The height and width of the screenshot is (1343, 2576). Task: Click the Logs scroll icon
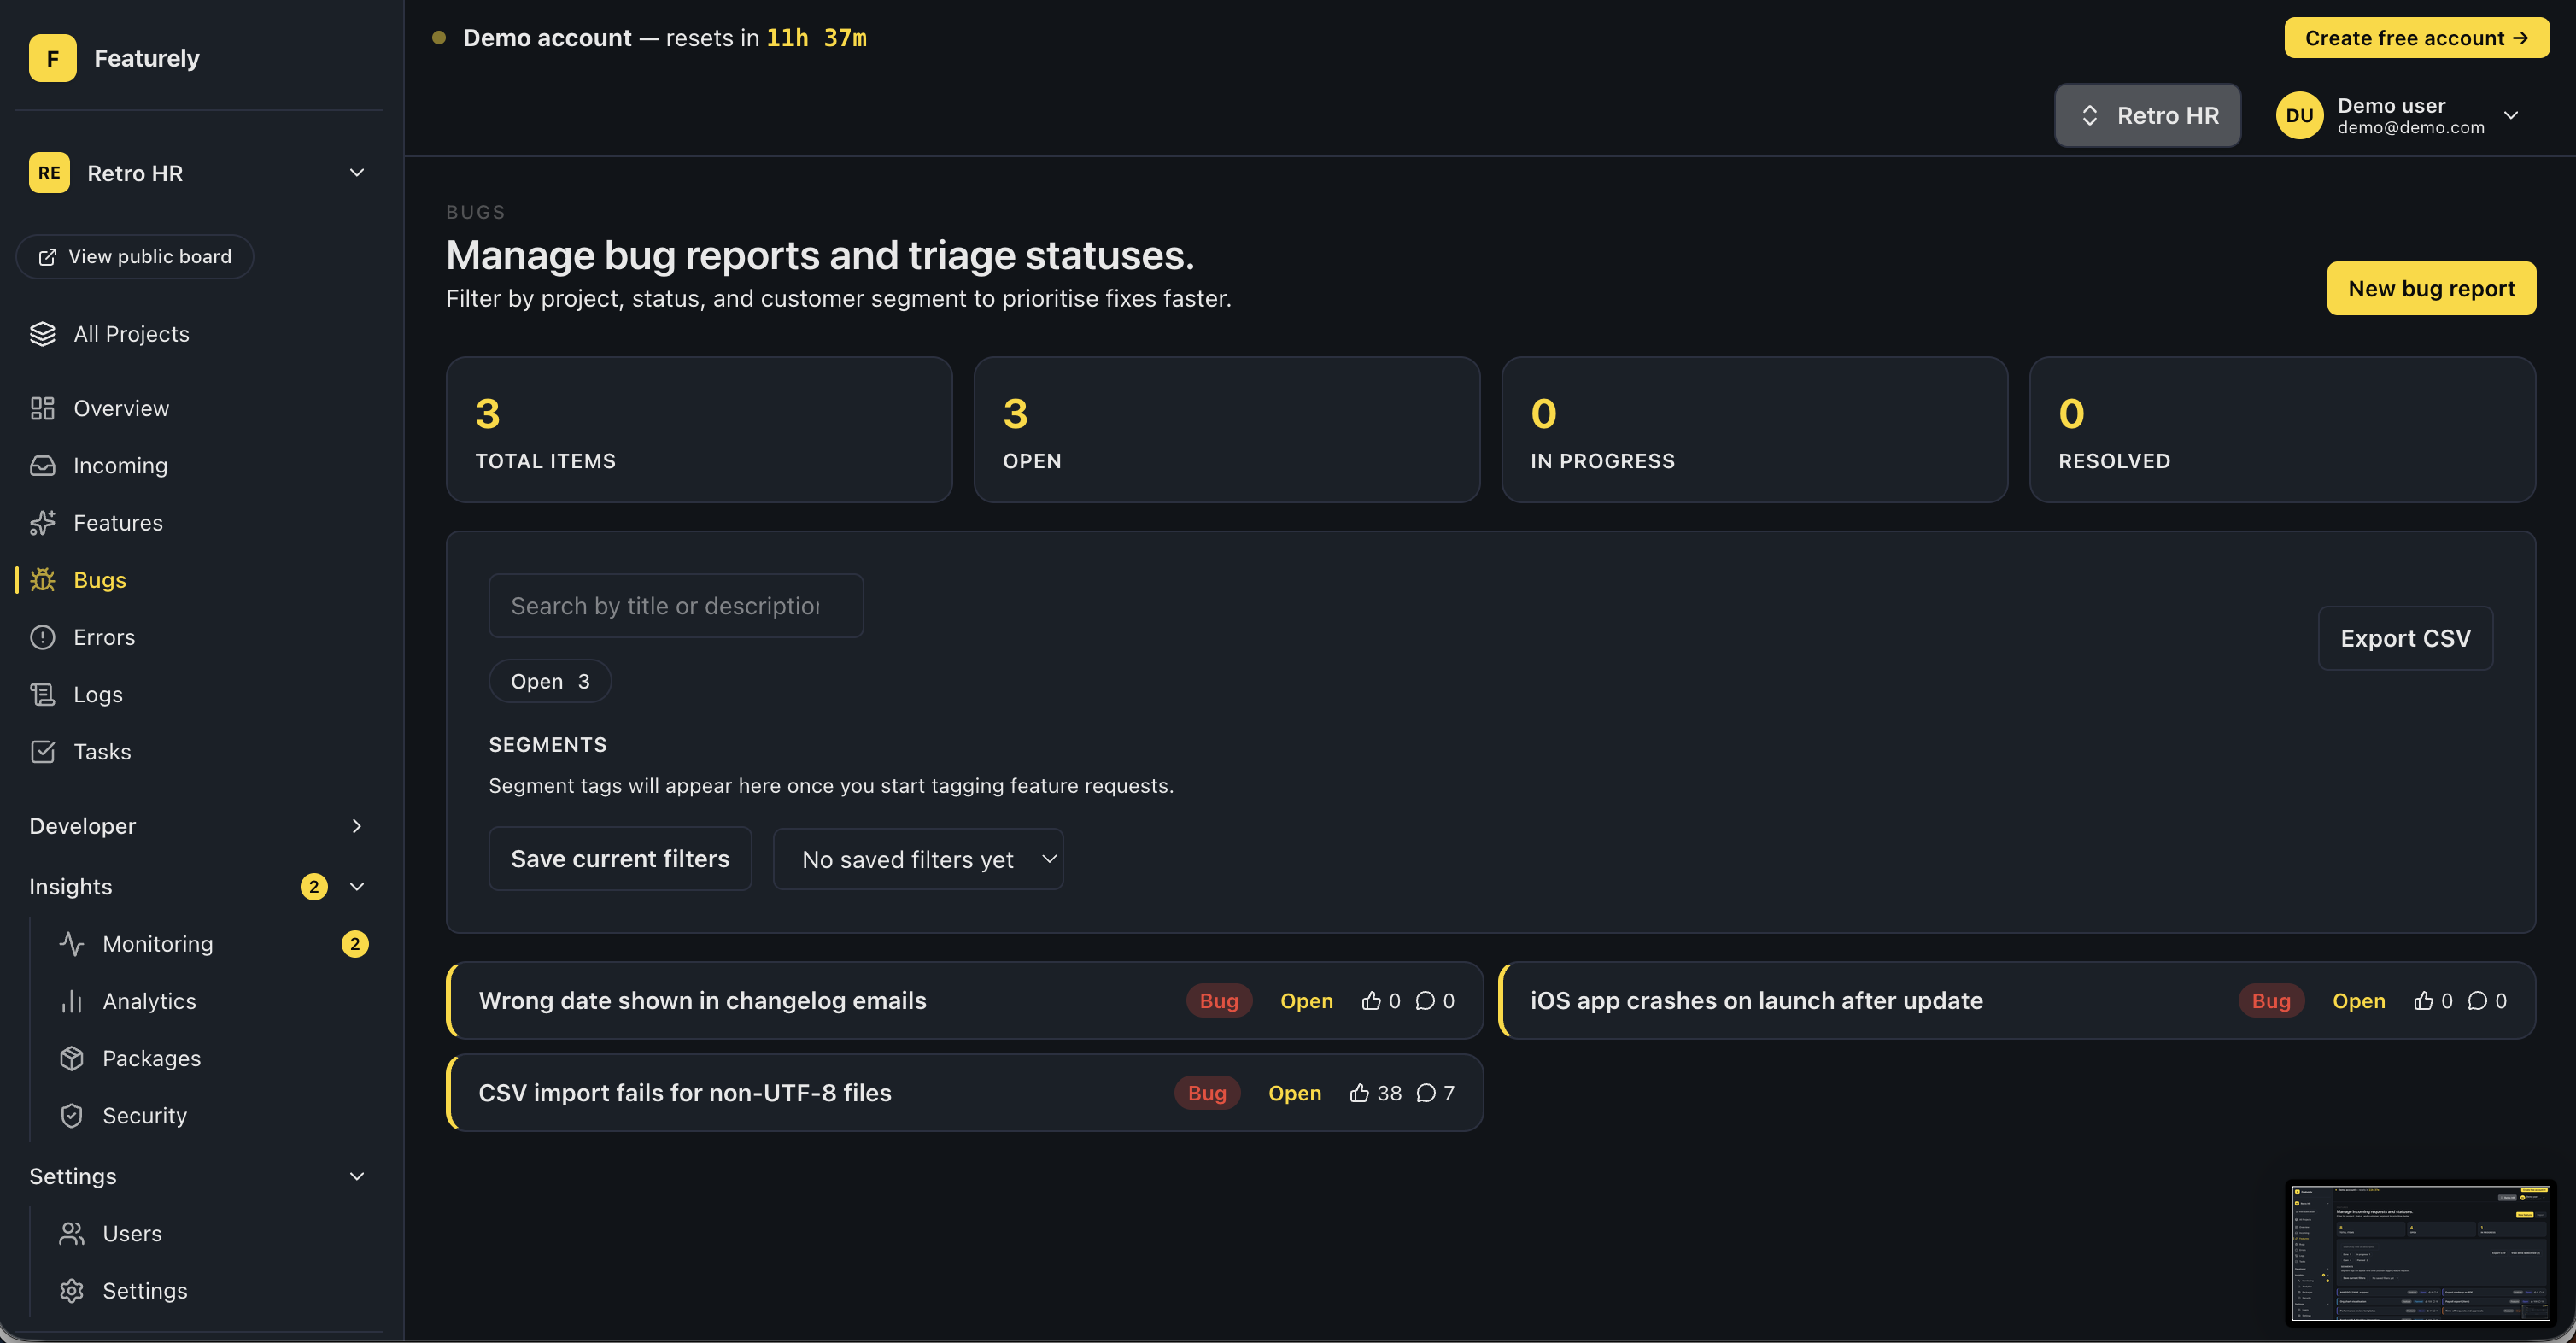[x=42, y=694]
